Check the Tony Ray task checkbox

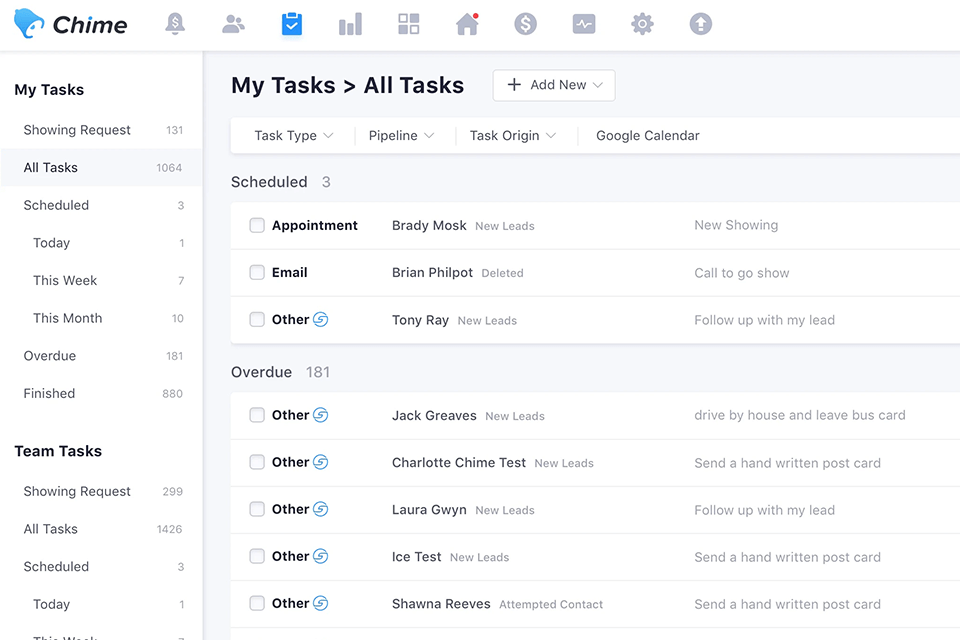257,319
